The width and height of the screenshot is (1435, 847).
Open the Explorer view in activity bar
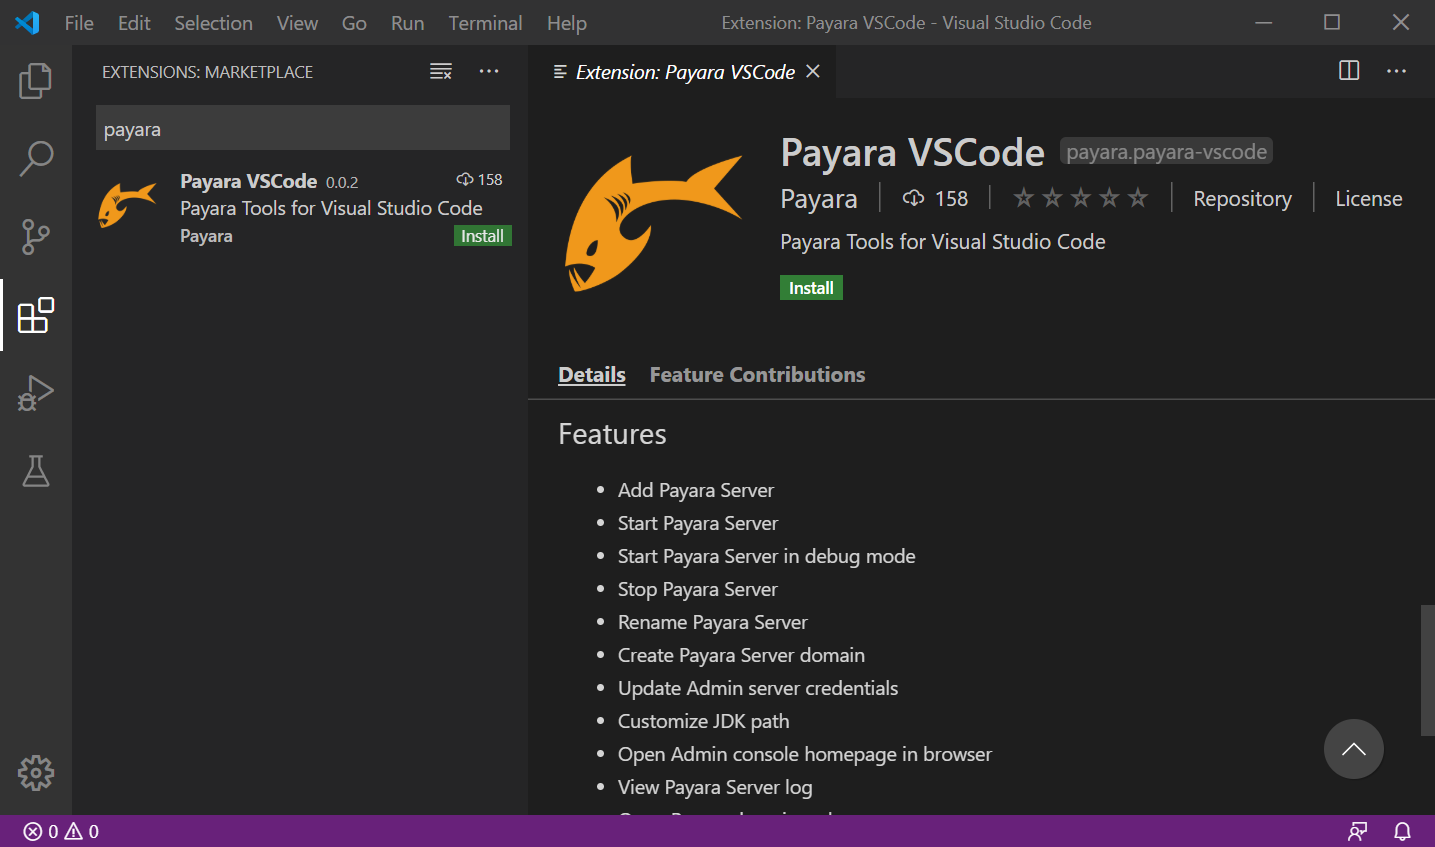[x=36, y=81]
